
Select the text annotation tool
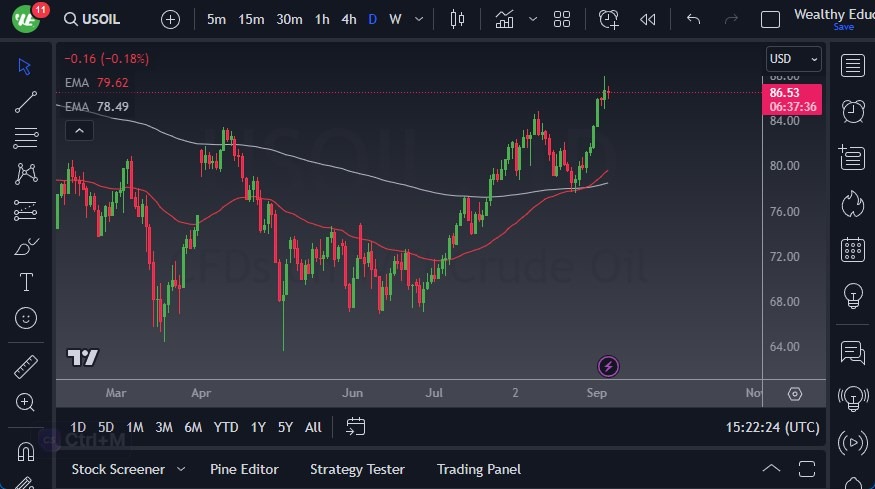(26, 282)
